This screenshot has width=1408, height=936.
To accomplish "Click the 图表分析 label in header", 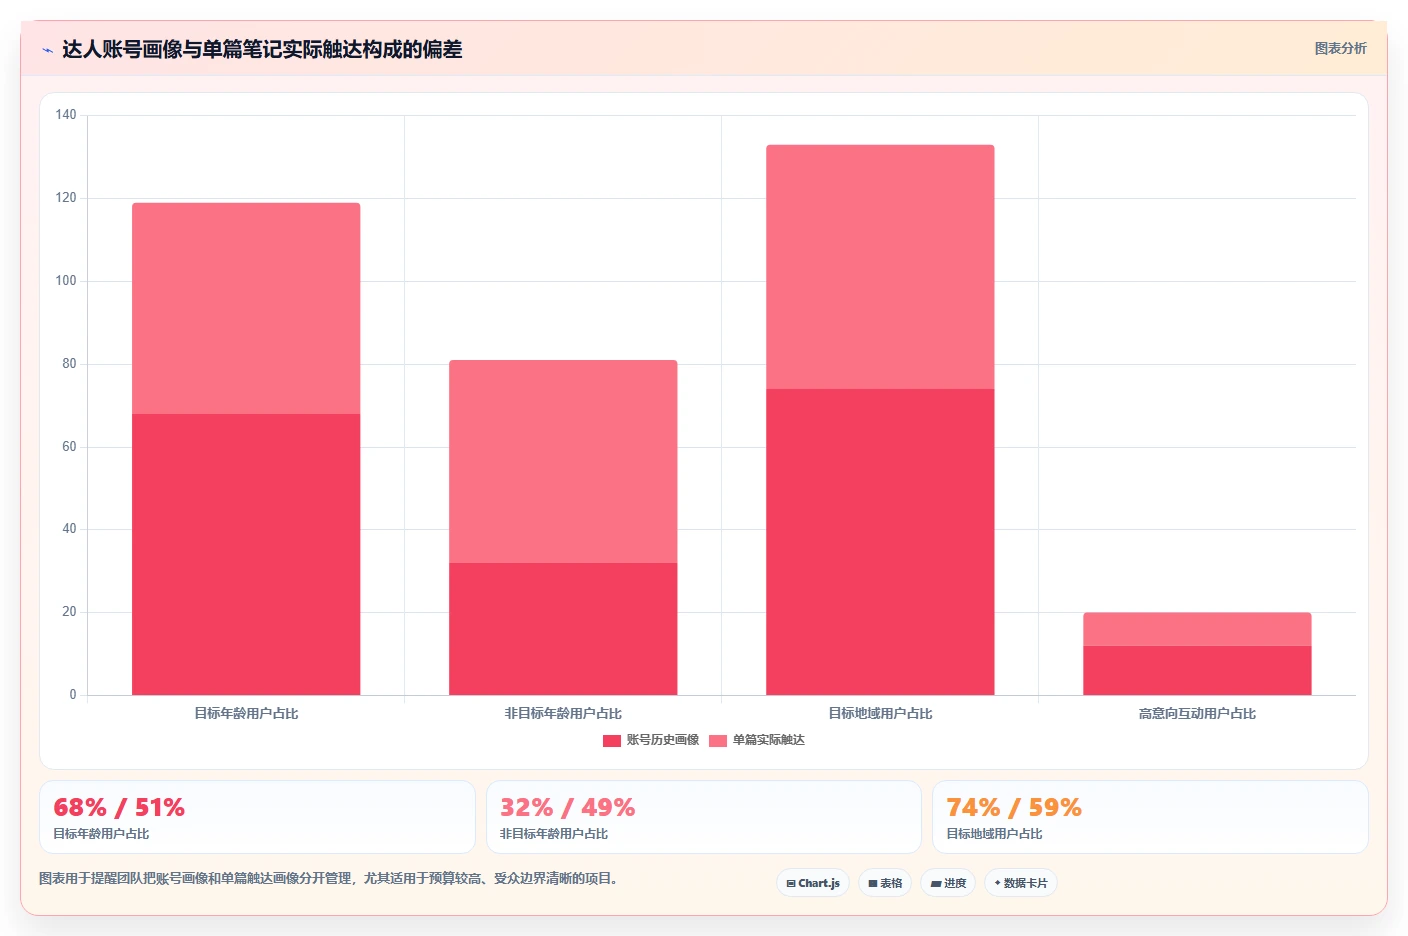I will tap(1340, 48).
